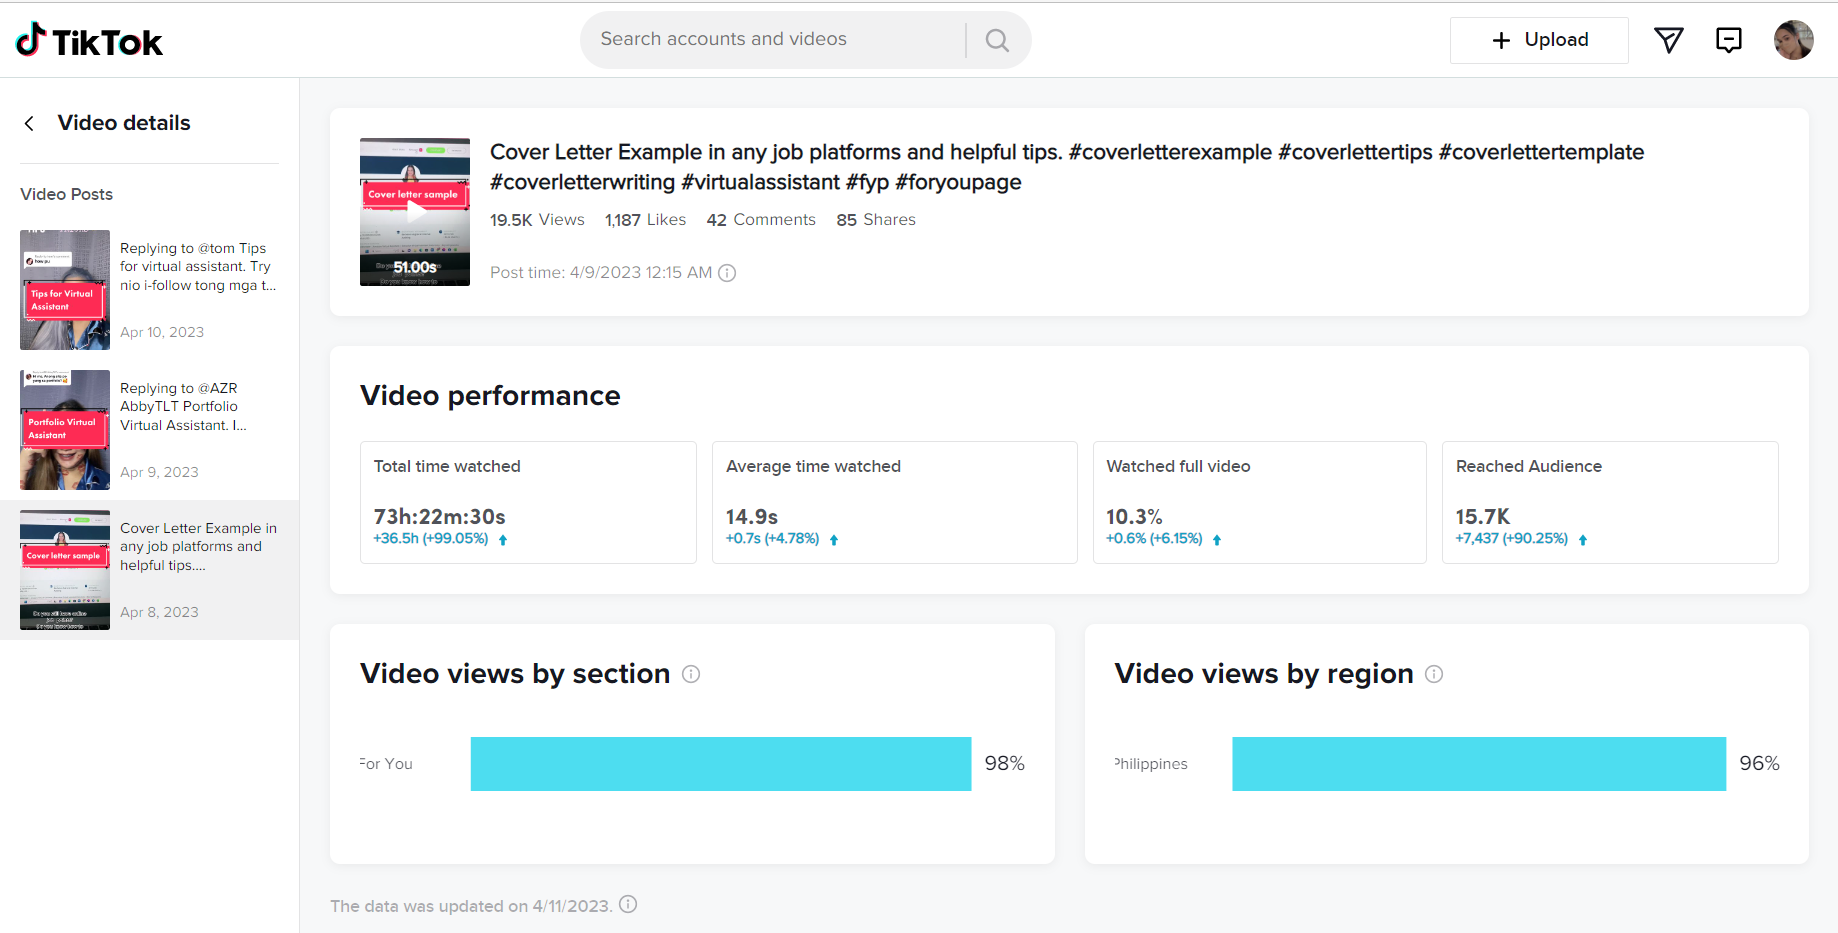Click the Philippines region bar
Viewport: 1838px width, 933px height.
point(1478,764)
